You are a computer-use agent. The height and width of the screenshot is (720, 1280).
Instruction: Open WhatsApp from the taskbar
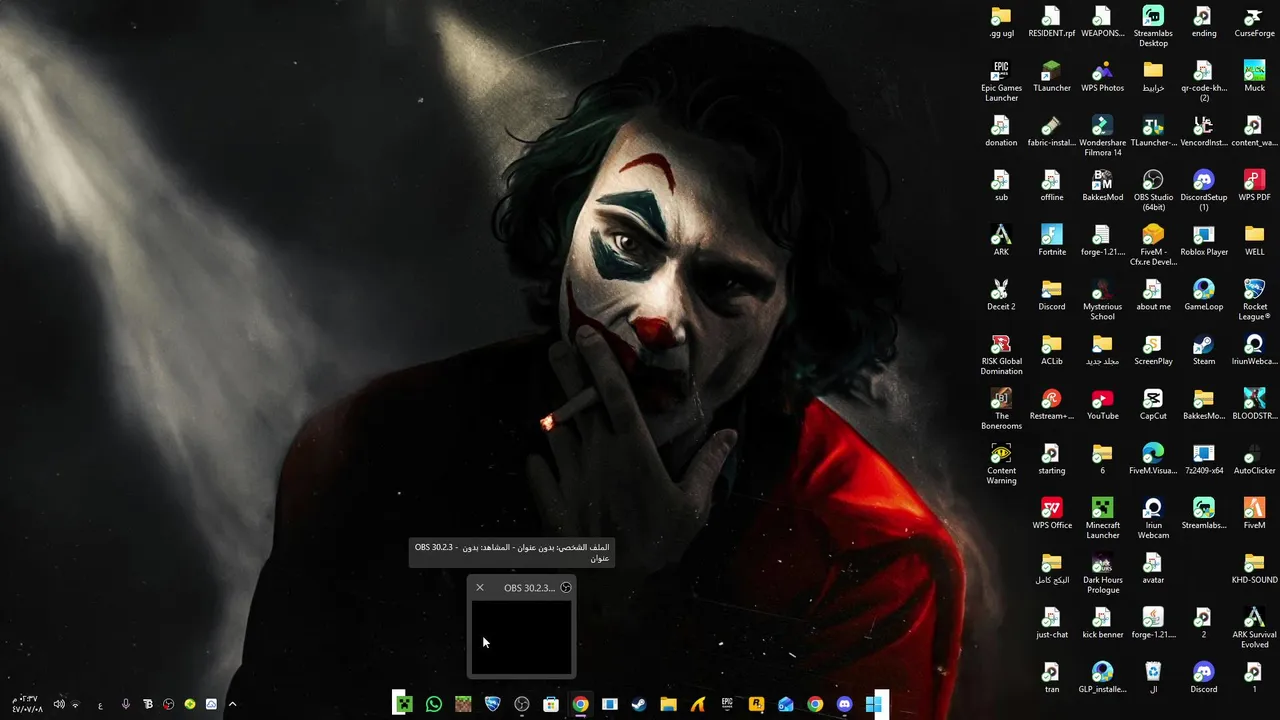(x=433, y=704)
